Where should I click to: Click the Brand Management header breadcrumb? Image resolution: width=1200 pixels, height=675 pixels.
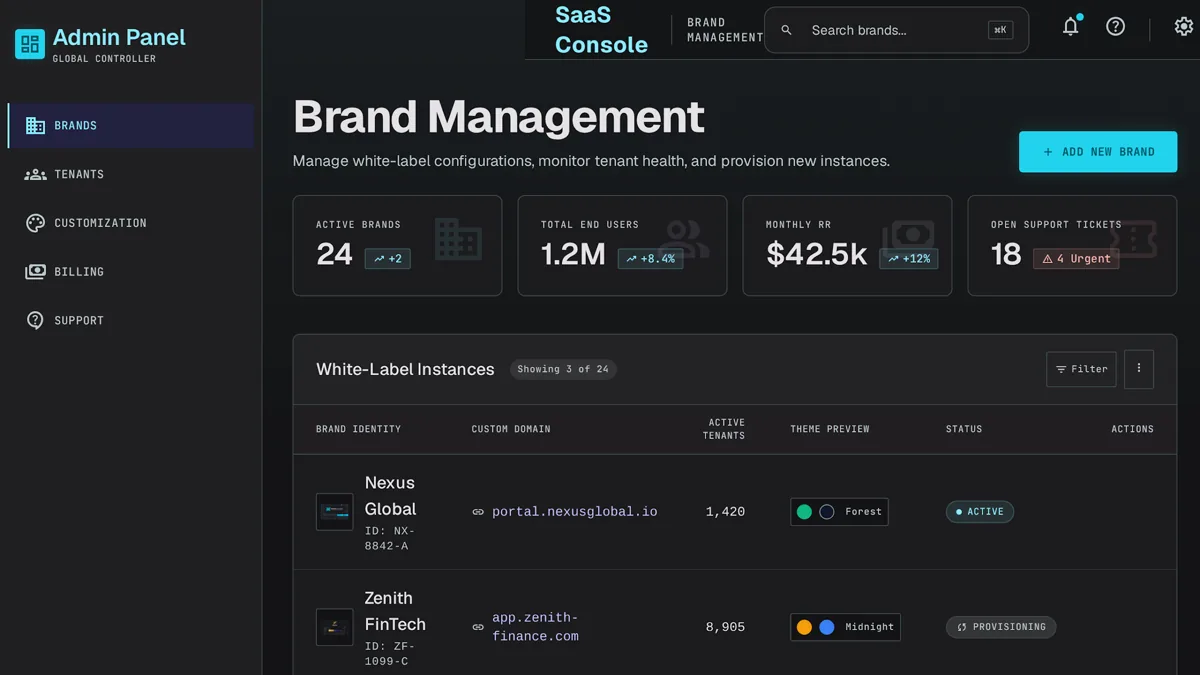[x=725, y=30]
